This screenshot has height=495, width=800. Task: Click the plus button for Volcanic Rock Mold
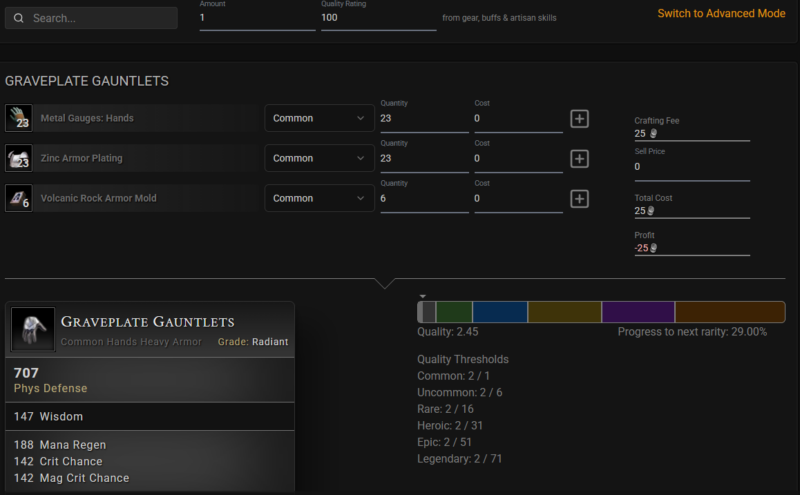click(x=579, y=199)
